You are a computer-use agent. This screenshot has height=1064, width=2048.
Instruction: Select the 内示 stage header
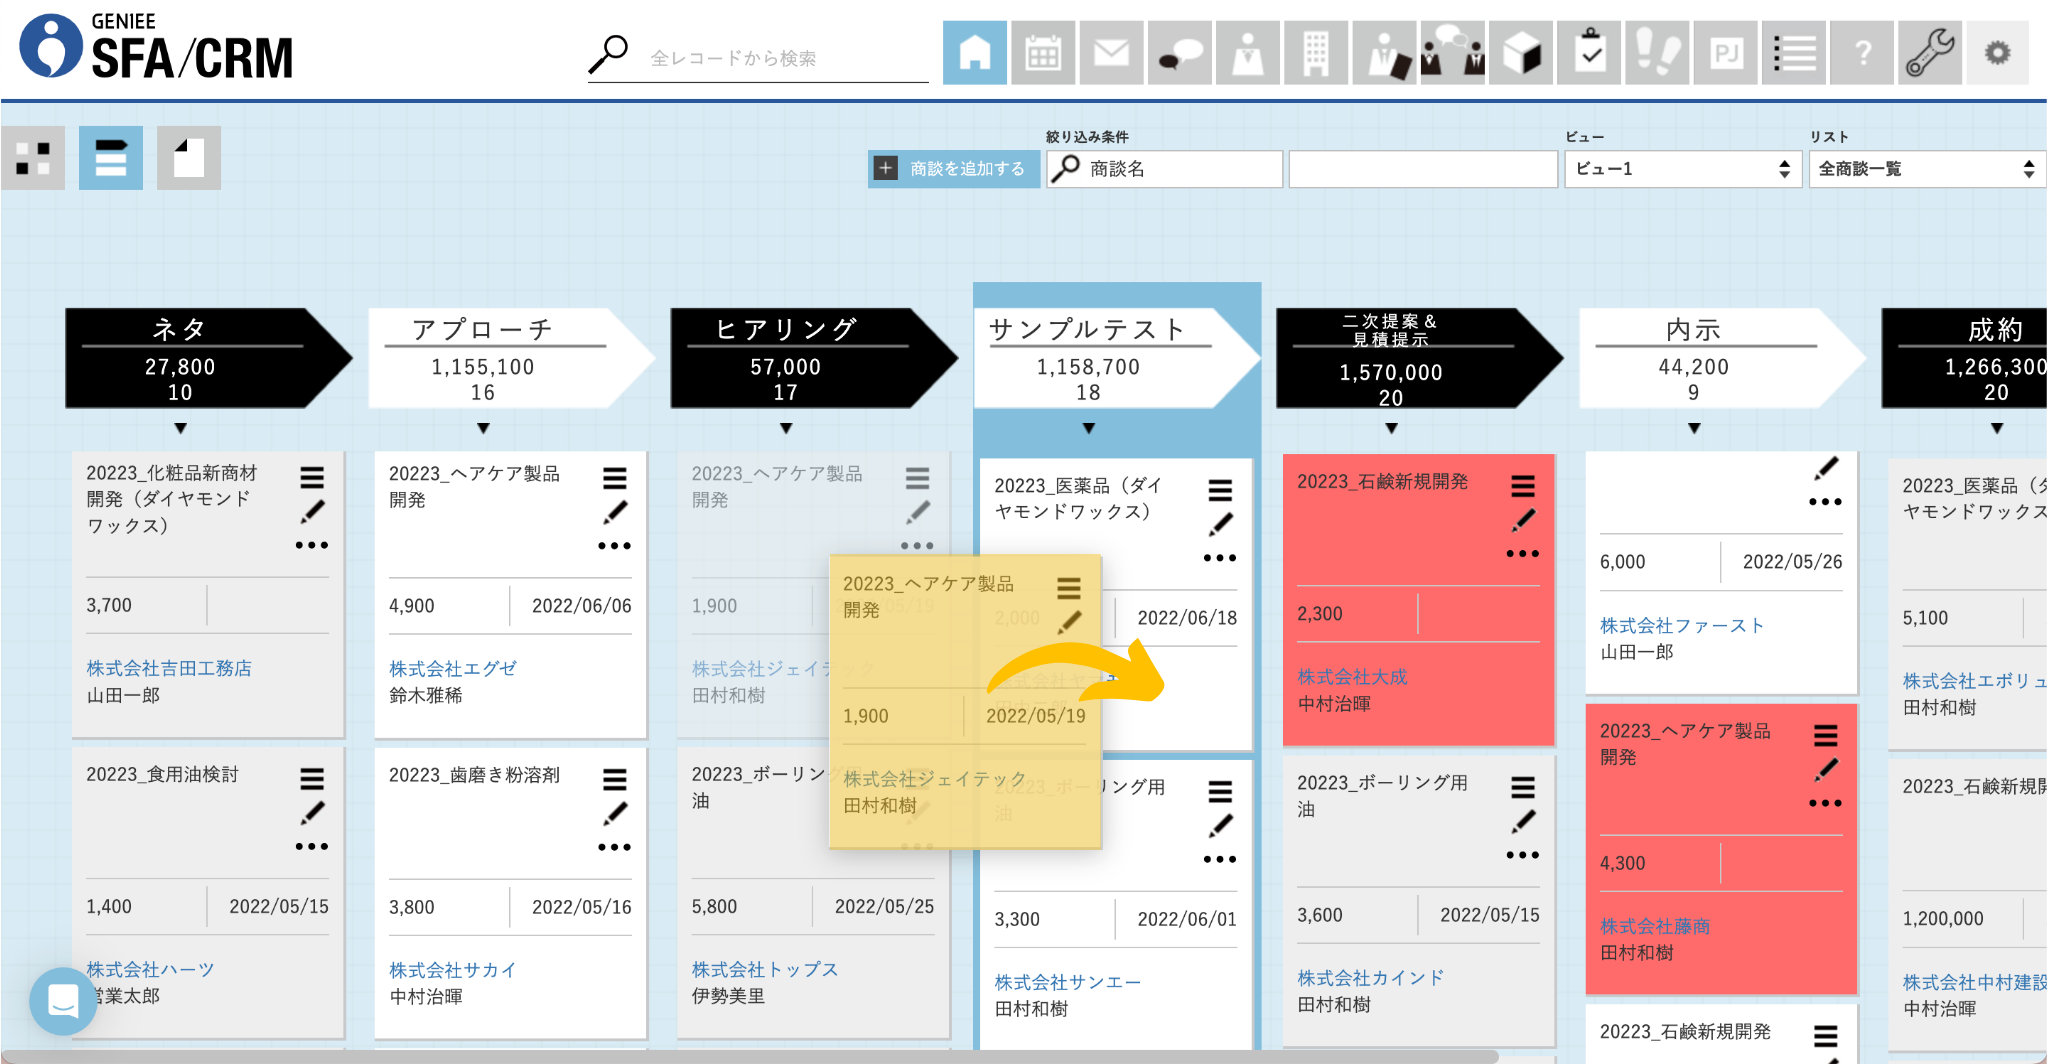tap(1722, 358)
